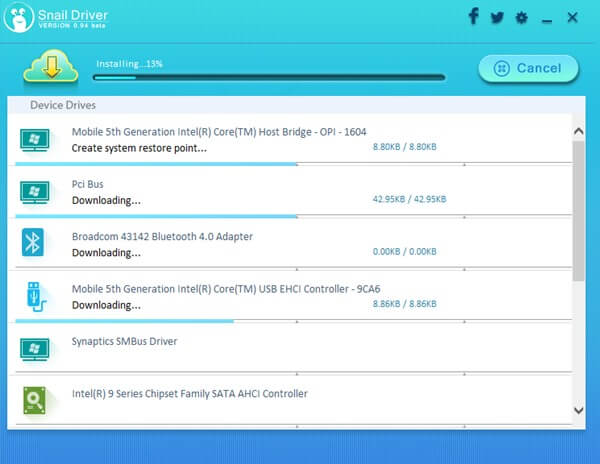Click the hard disk icon for SATA AHCI Controller
Viewport: 600px width, 464px height.
coord(34,401)
